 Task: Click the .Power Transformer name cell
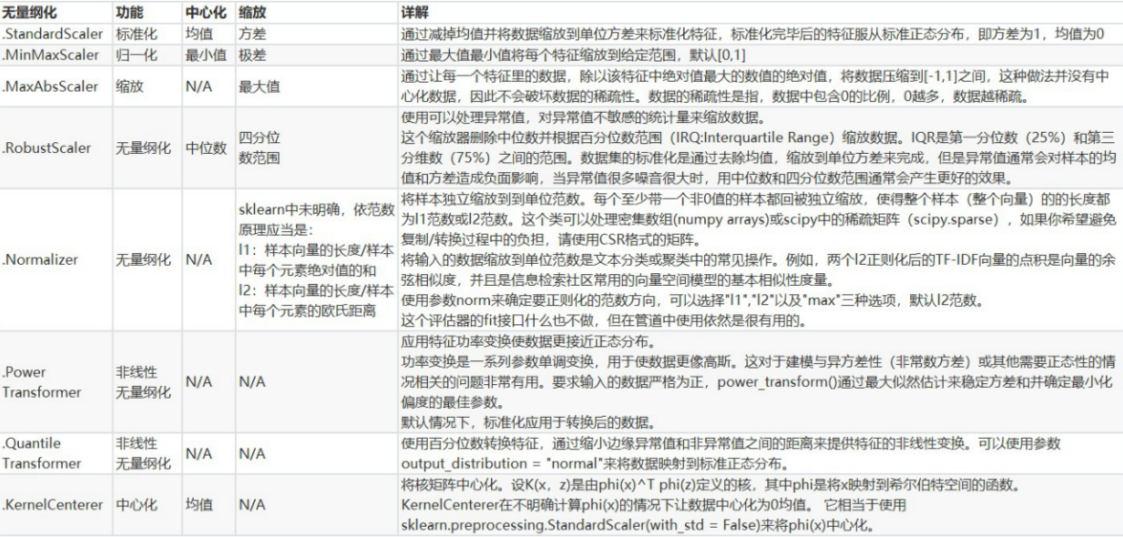42,382
